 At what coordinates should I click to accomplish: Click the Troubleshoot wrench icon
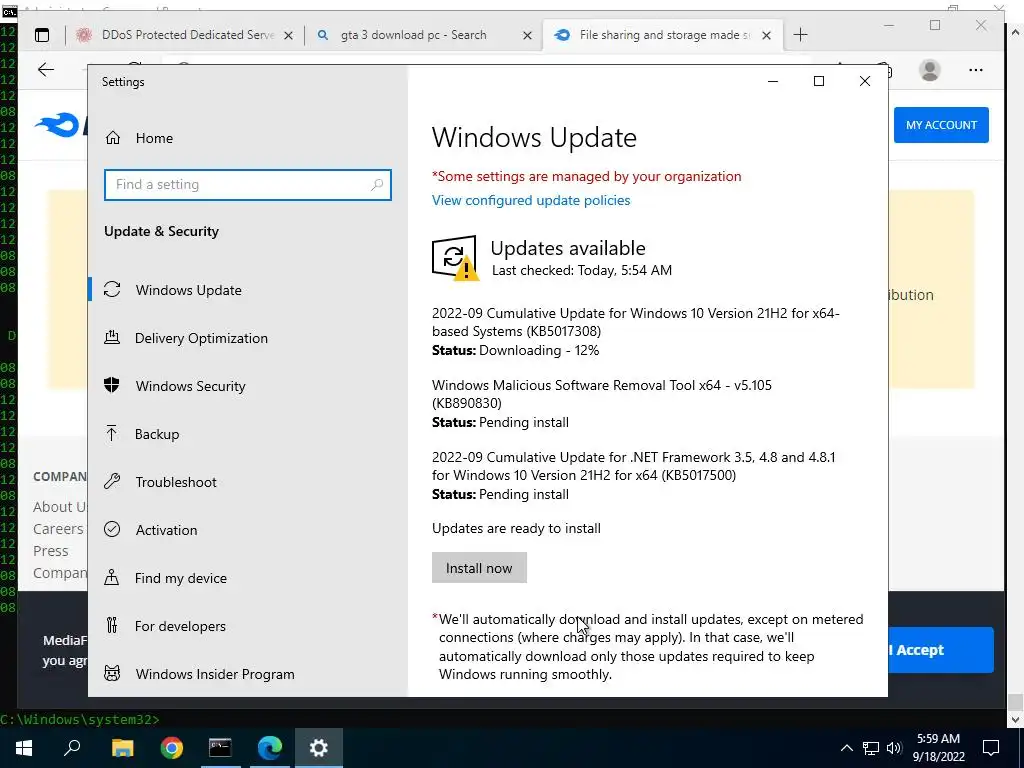[112, 481]
